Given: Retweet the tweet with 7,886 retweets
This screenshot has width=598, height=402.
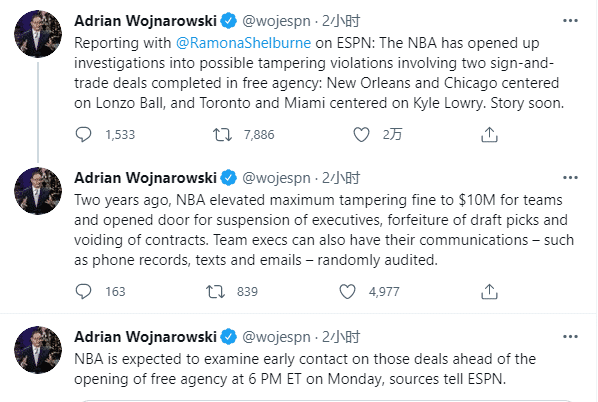Looking at the screenshot, I should (222, 135).
